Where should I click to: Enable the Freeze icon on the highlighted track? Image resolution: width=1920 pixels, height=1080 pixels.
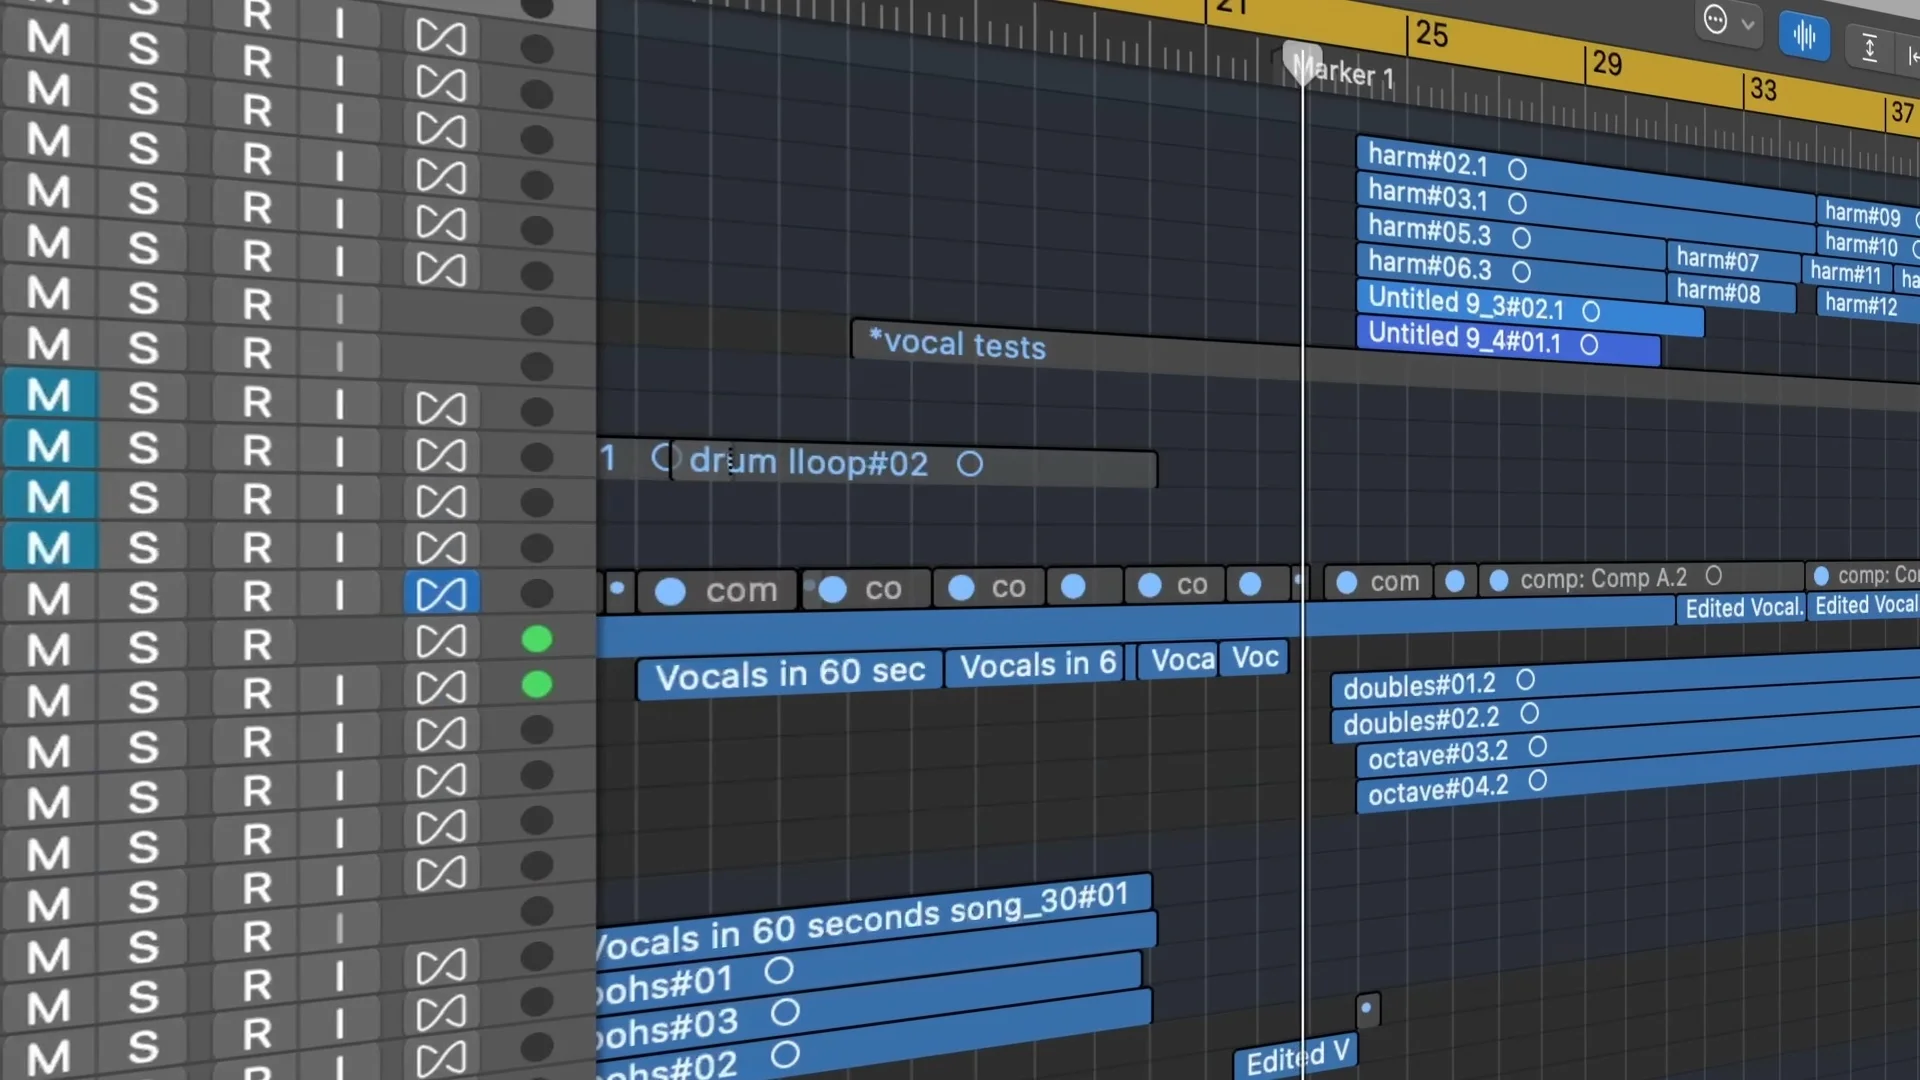443,592
